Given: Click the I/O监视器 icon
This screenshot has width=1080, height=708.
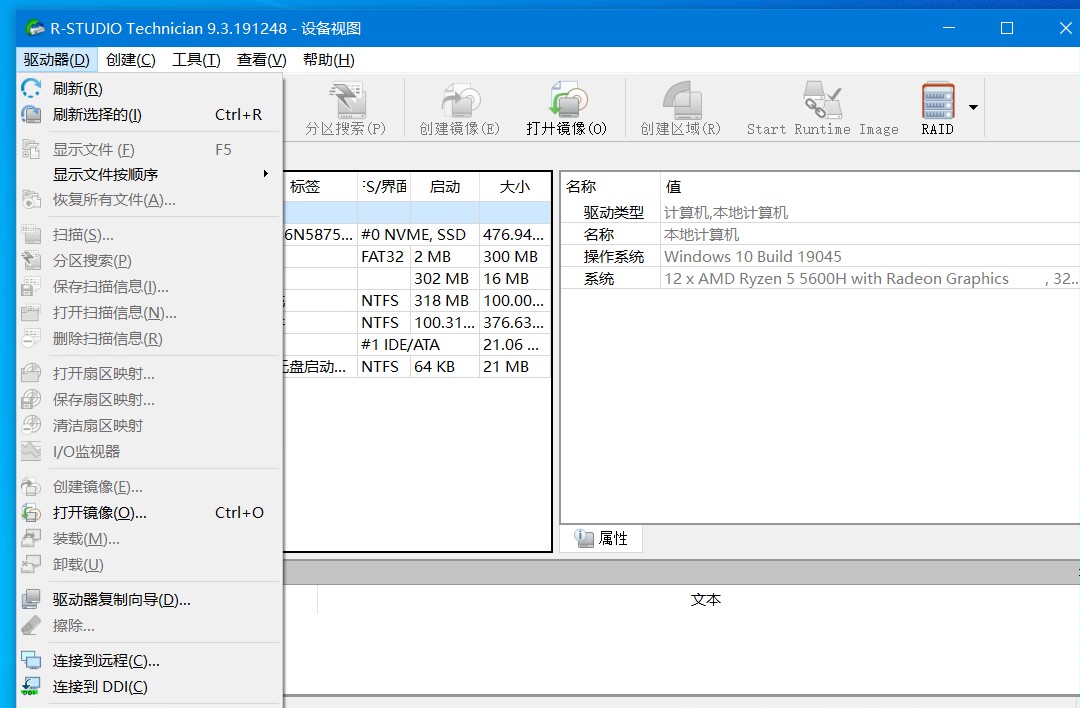Looking at the screenshot, I should click(x=31, y=451).
